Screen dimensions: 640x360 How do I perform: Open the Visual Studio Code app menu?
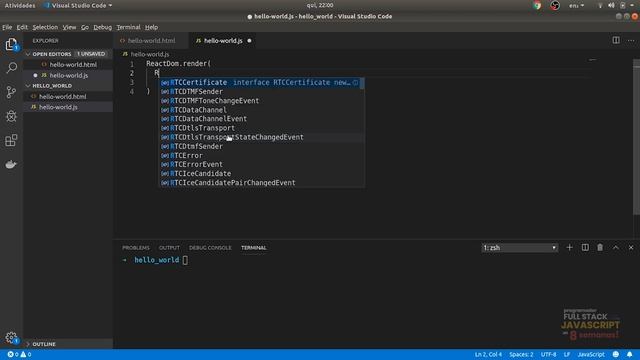click(78, 5)
